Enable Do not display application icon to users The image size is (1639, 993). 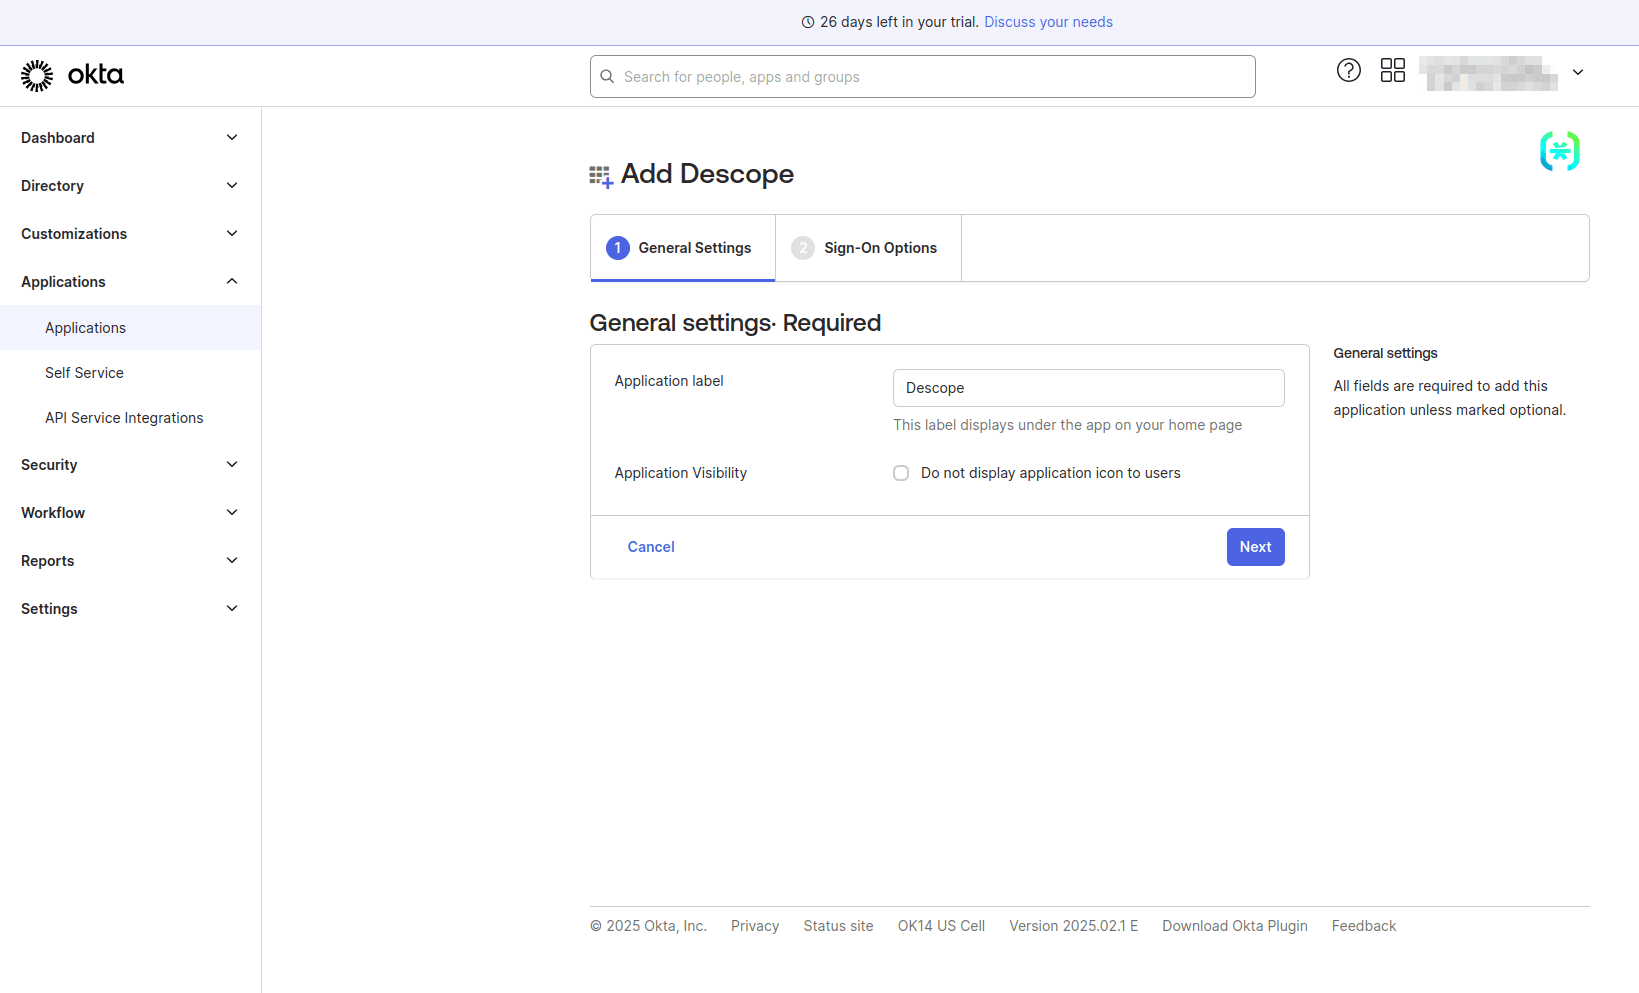pyautogui.click(x=900, y=472)
